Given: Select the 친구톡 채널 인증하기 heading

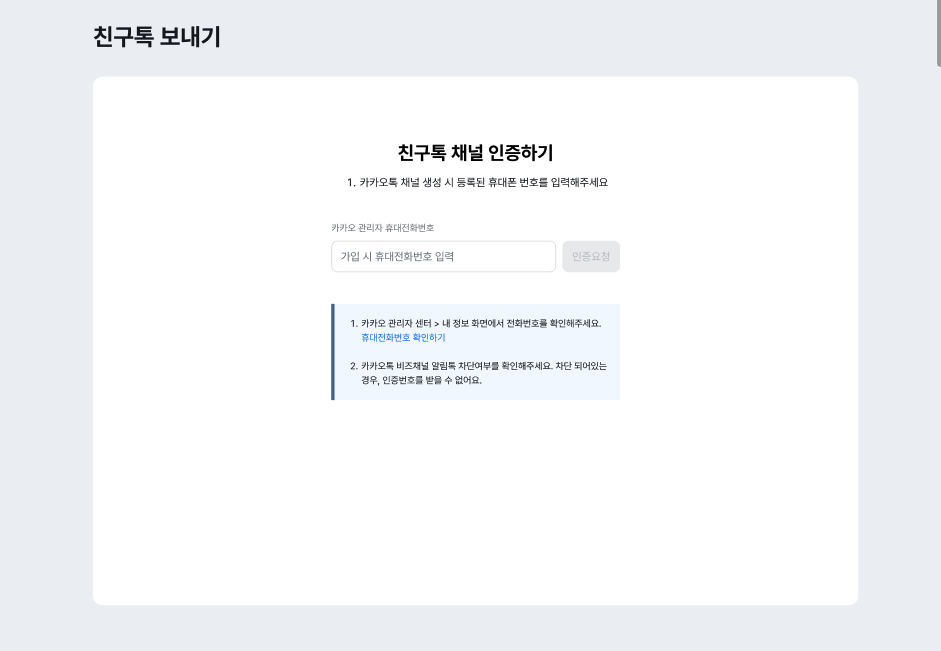Looking at the screenshot, I should pyautogui.click(x=475, y=152).
